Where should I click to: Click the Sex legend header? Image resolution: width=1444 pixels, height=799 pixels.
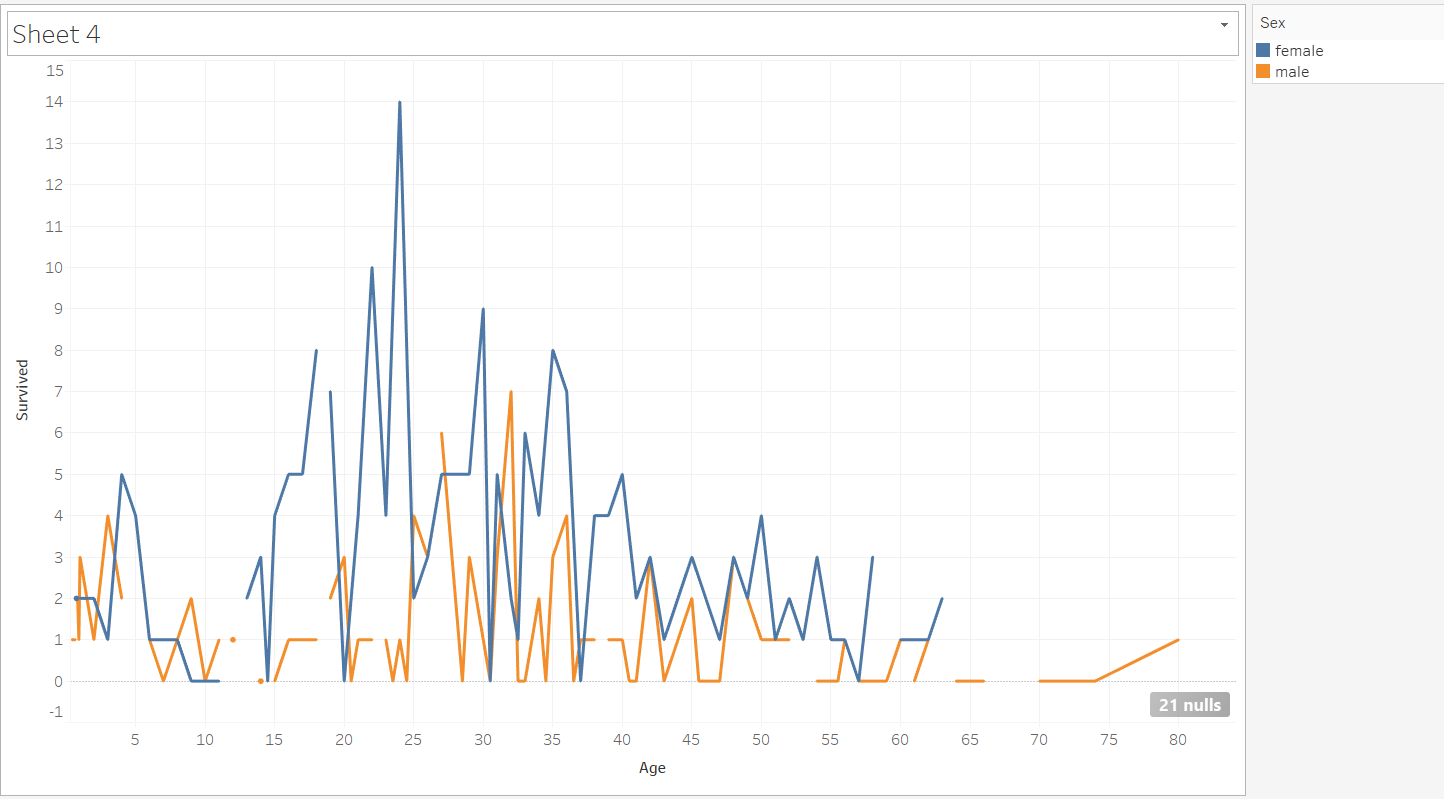pos(1271,22)
